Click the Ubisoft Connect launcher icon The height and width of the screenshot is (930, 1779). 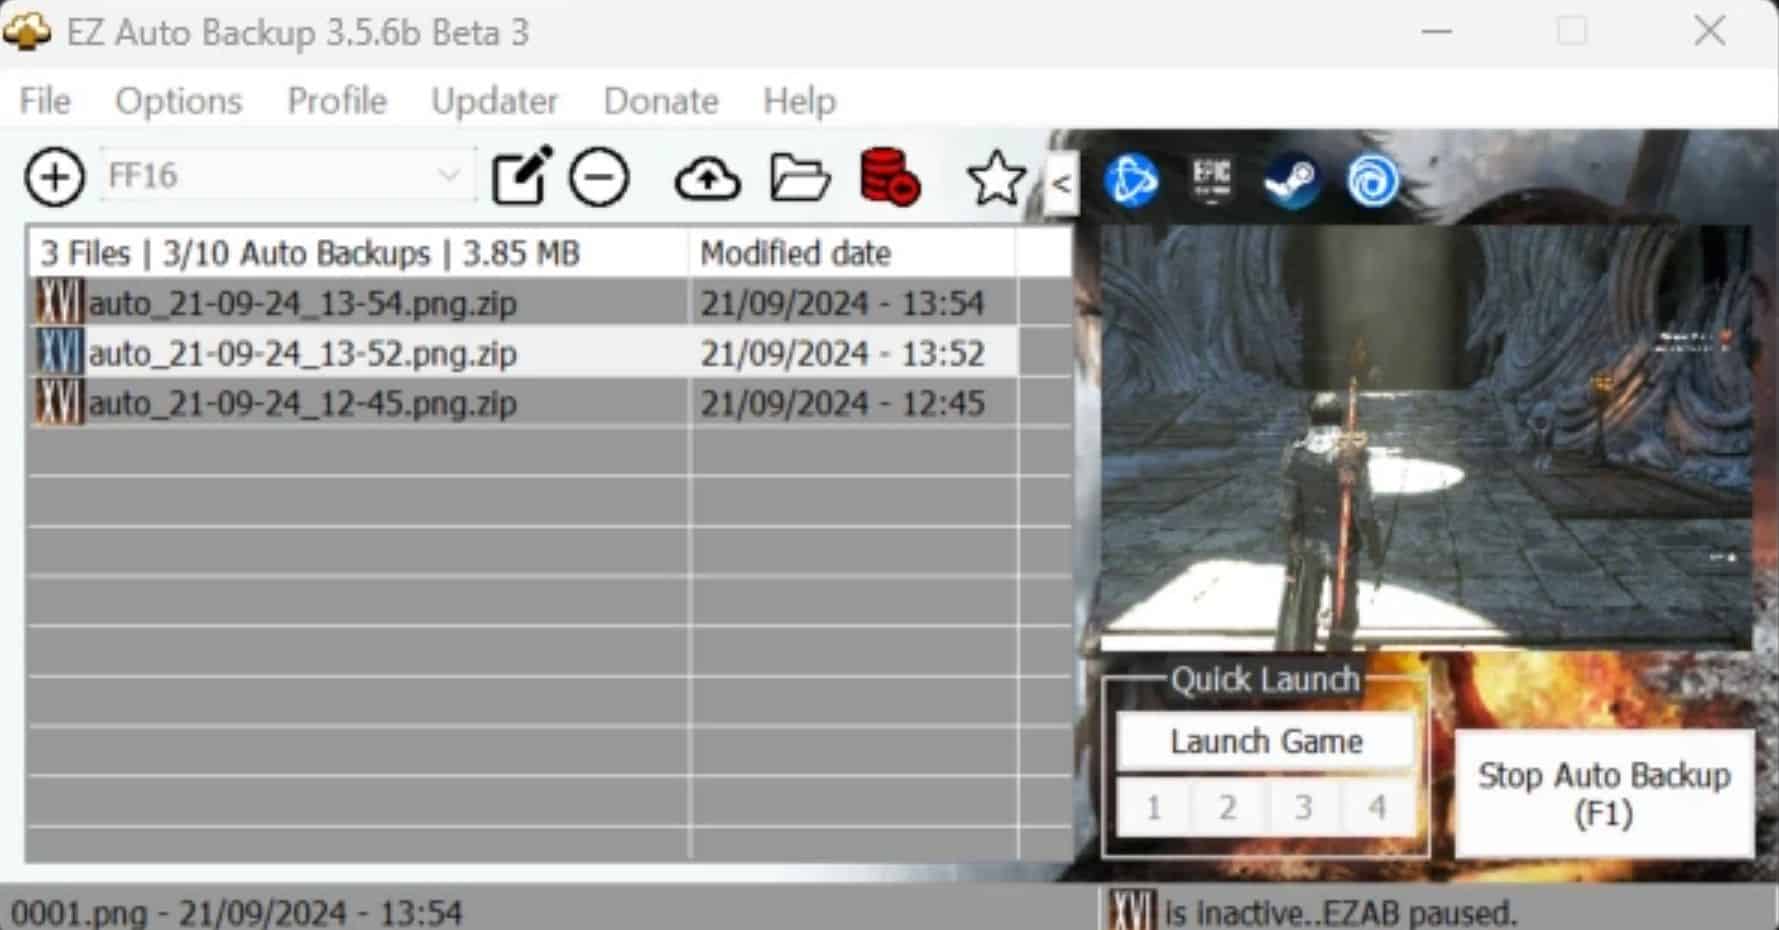(1372, 181)
